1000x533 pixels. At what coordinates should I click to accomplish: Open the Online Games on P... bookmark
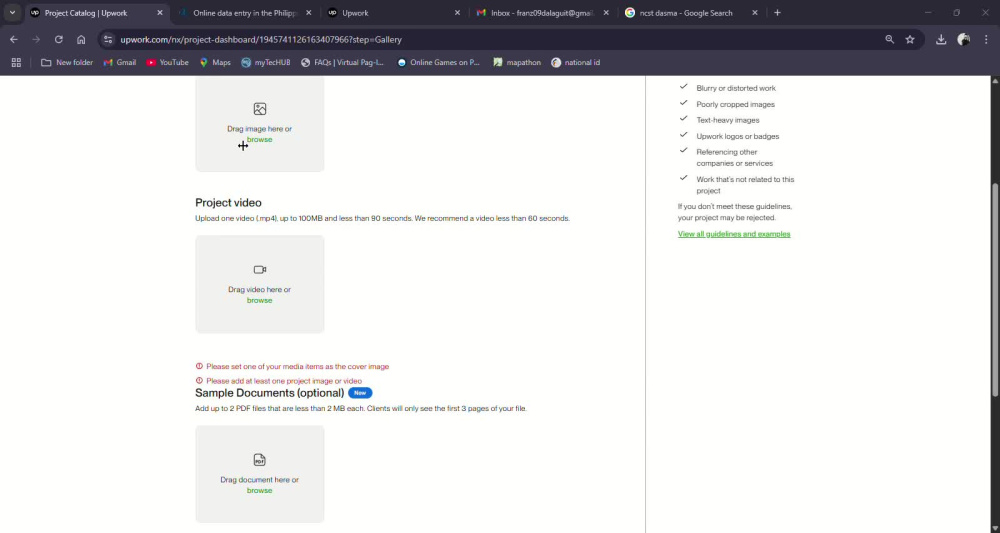click(x=438, y=62)
